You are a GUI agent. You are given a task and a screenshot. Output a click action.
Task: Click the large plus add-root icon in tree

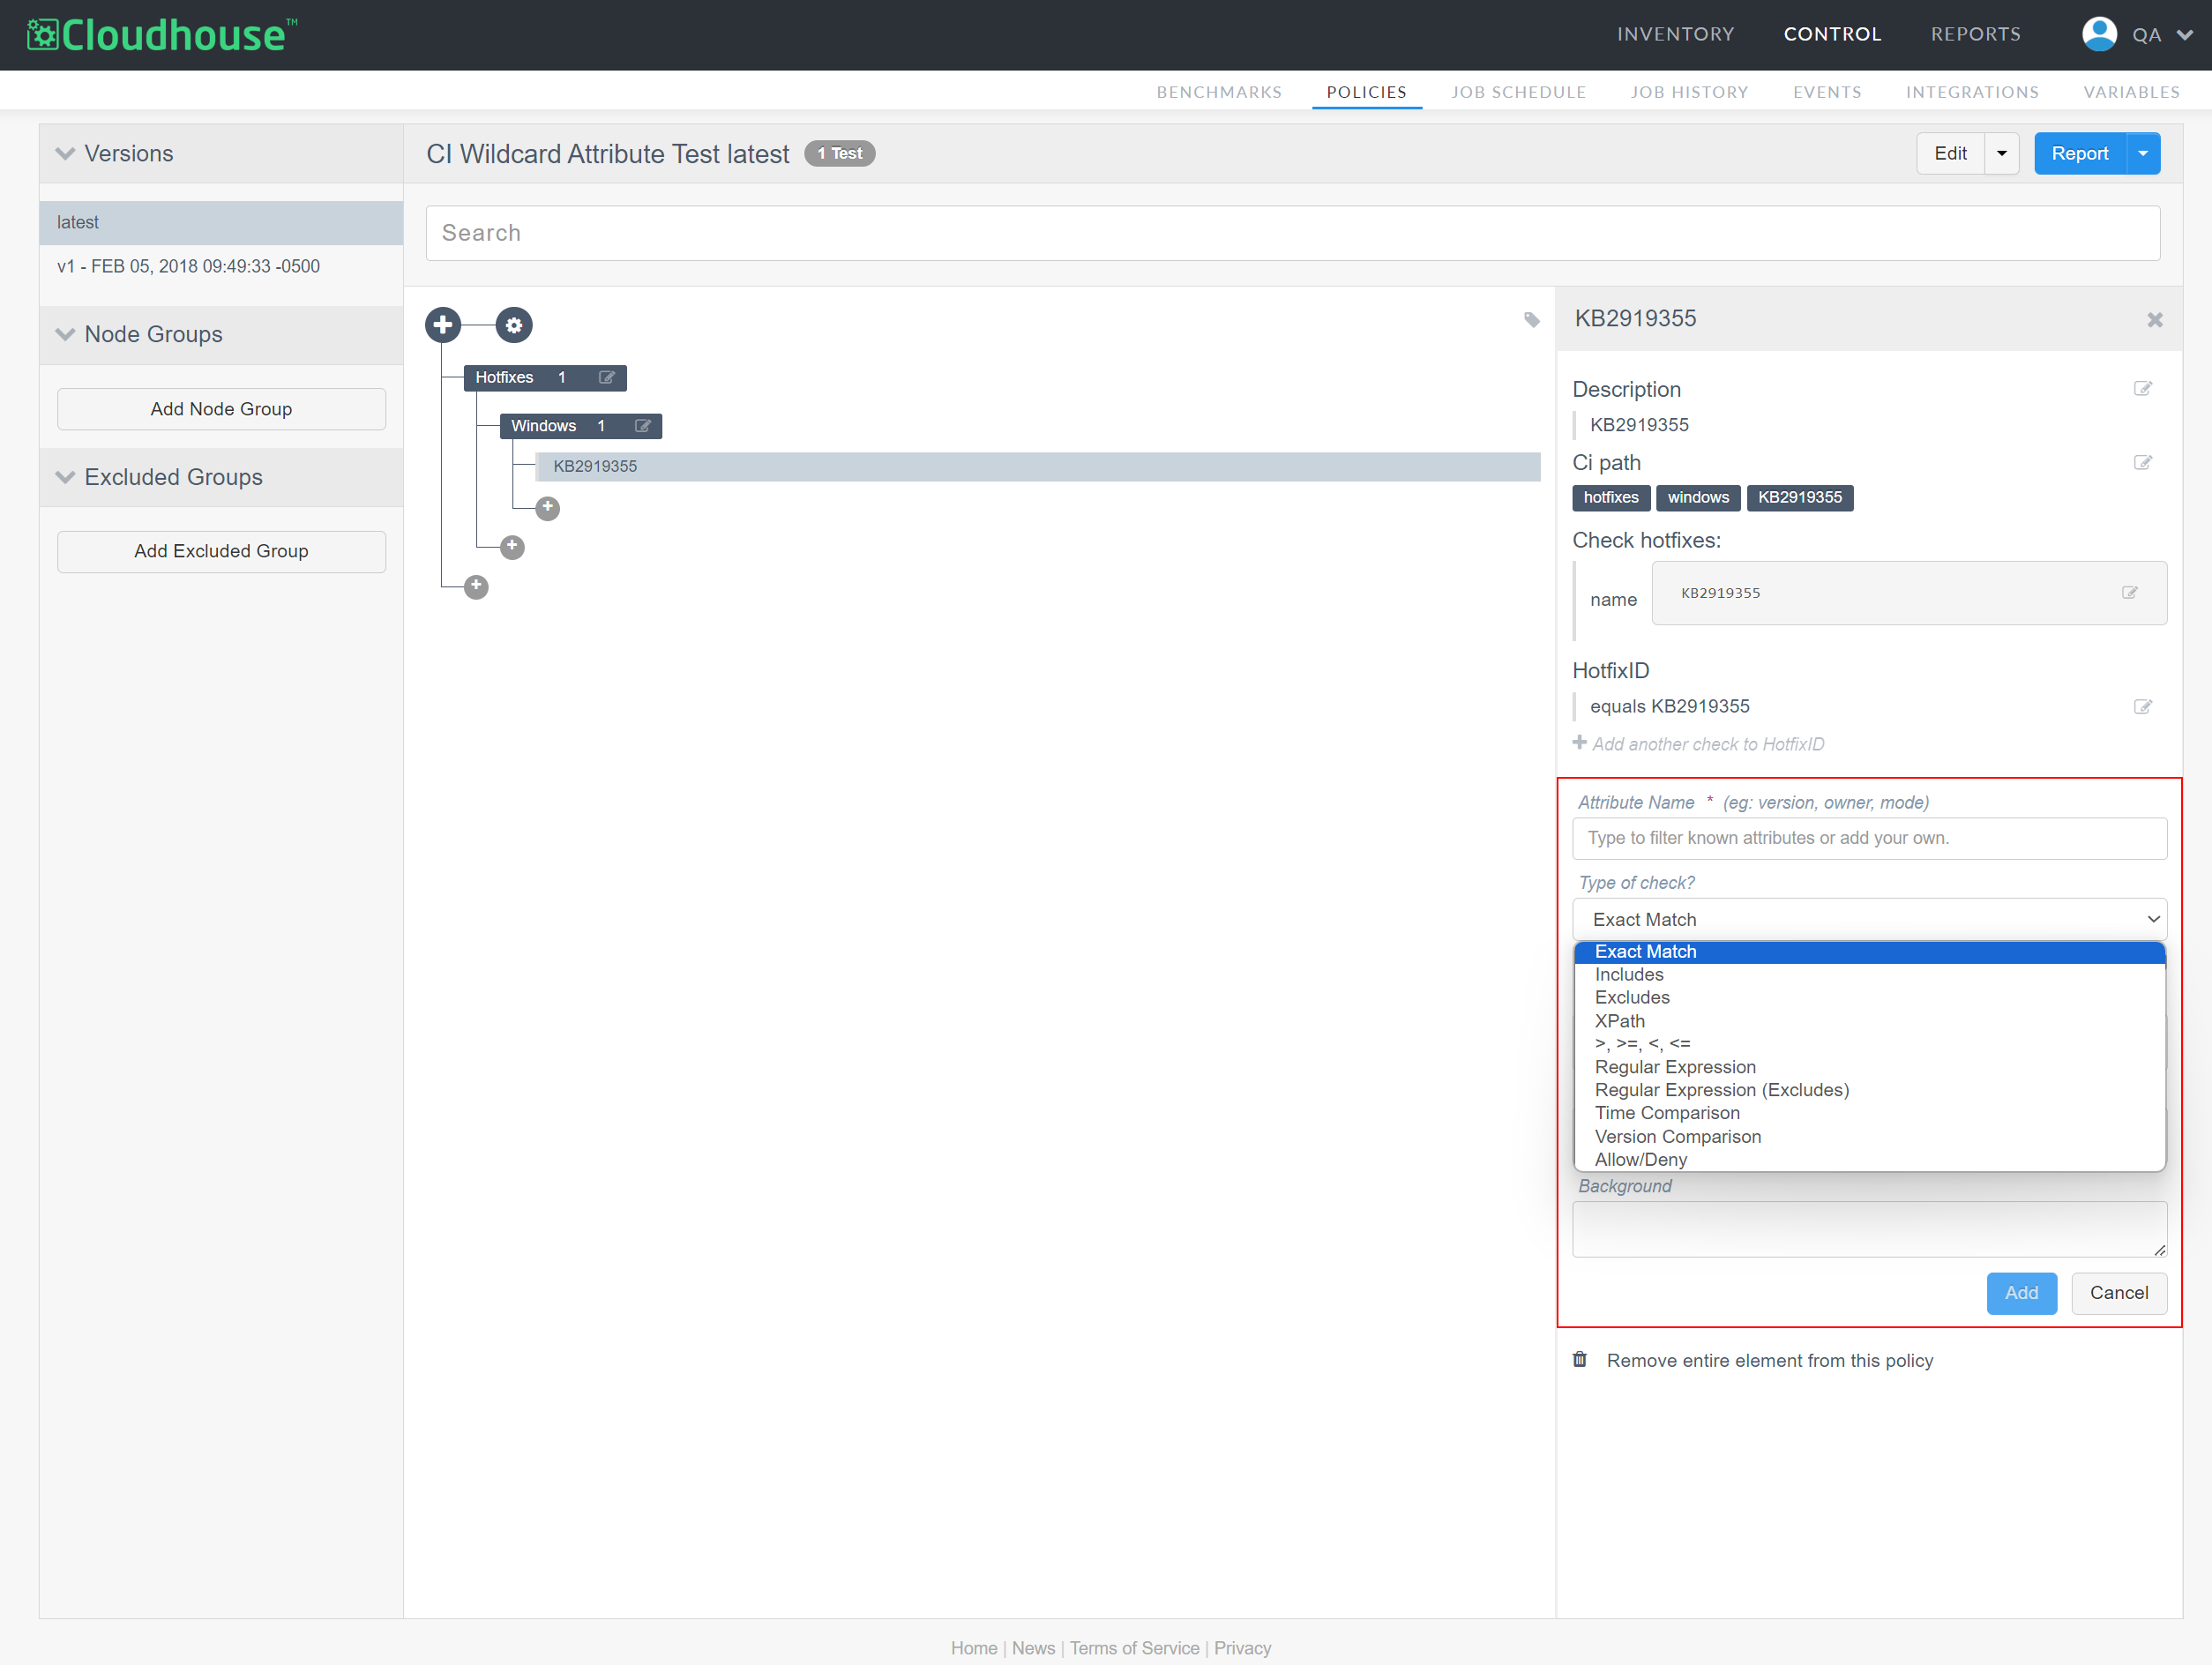tap(443, 325)
